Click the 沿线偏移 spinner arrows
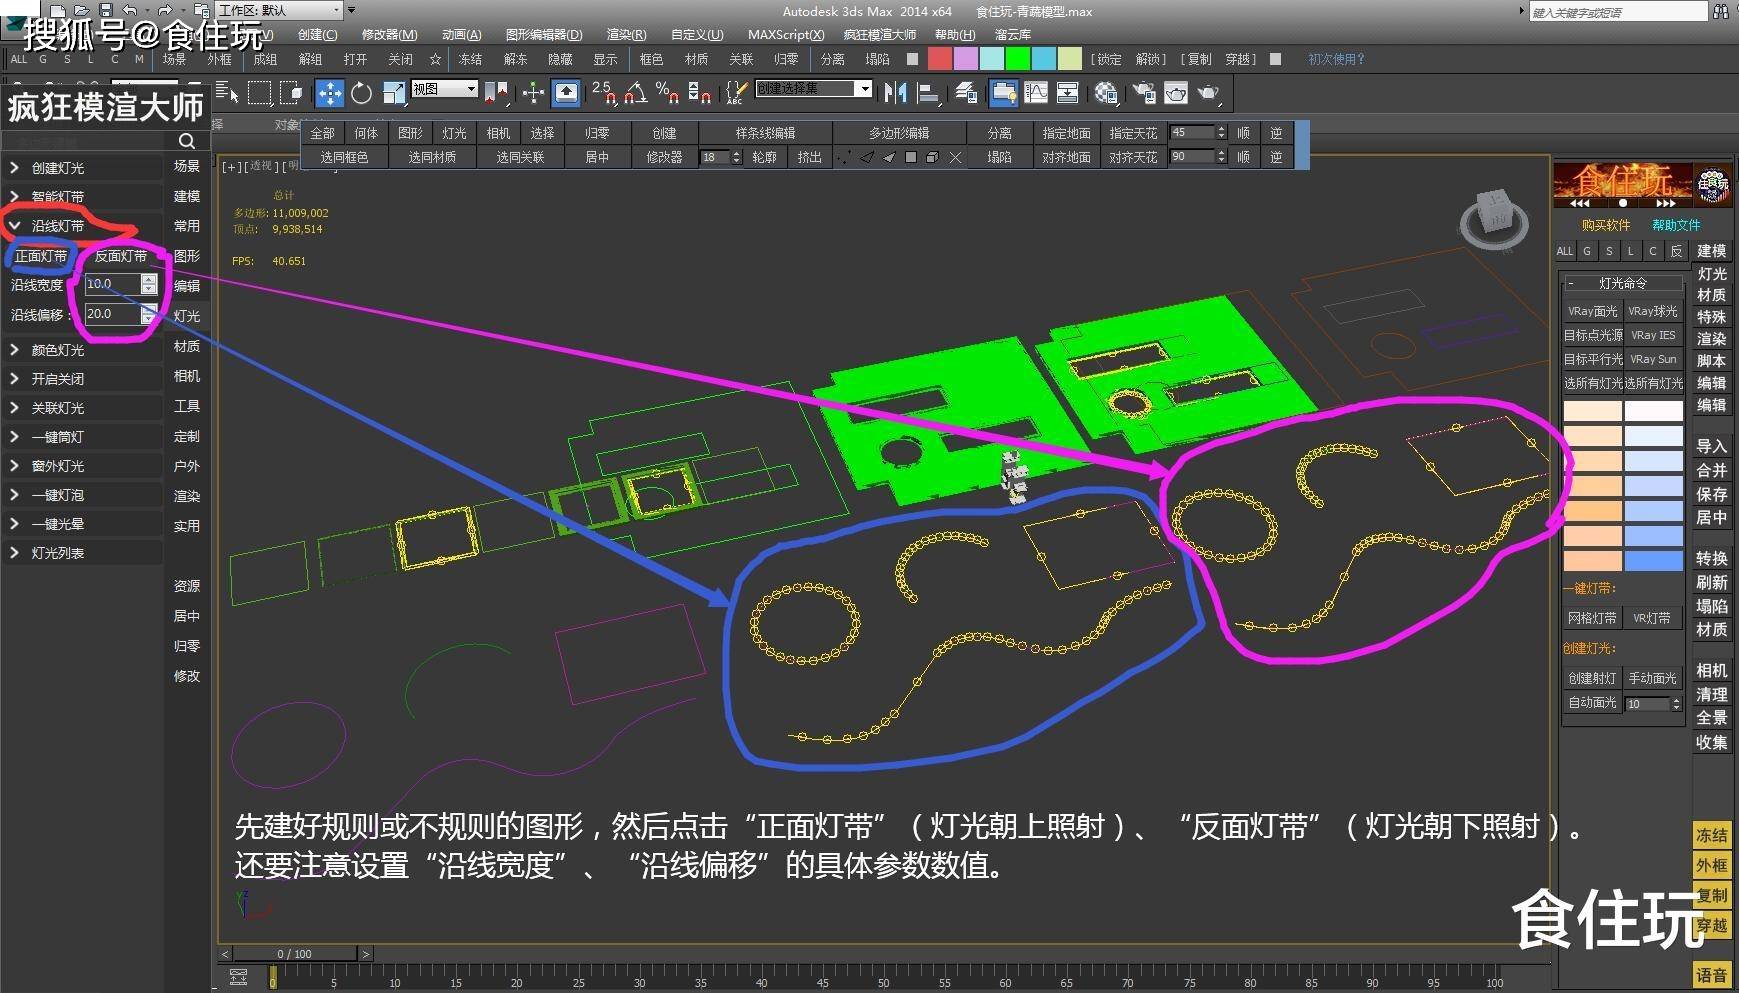The image size is (1739, 993). 149,314
